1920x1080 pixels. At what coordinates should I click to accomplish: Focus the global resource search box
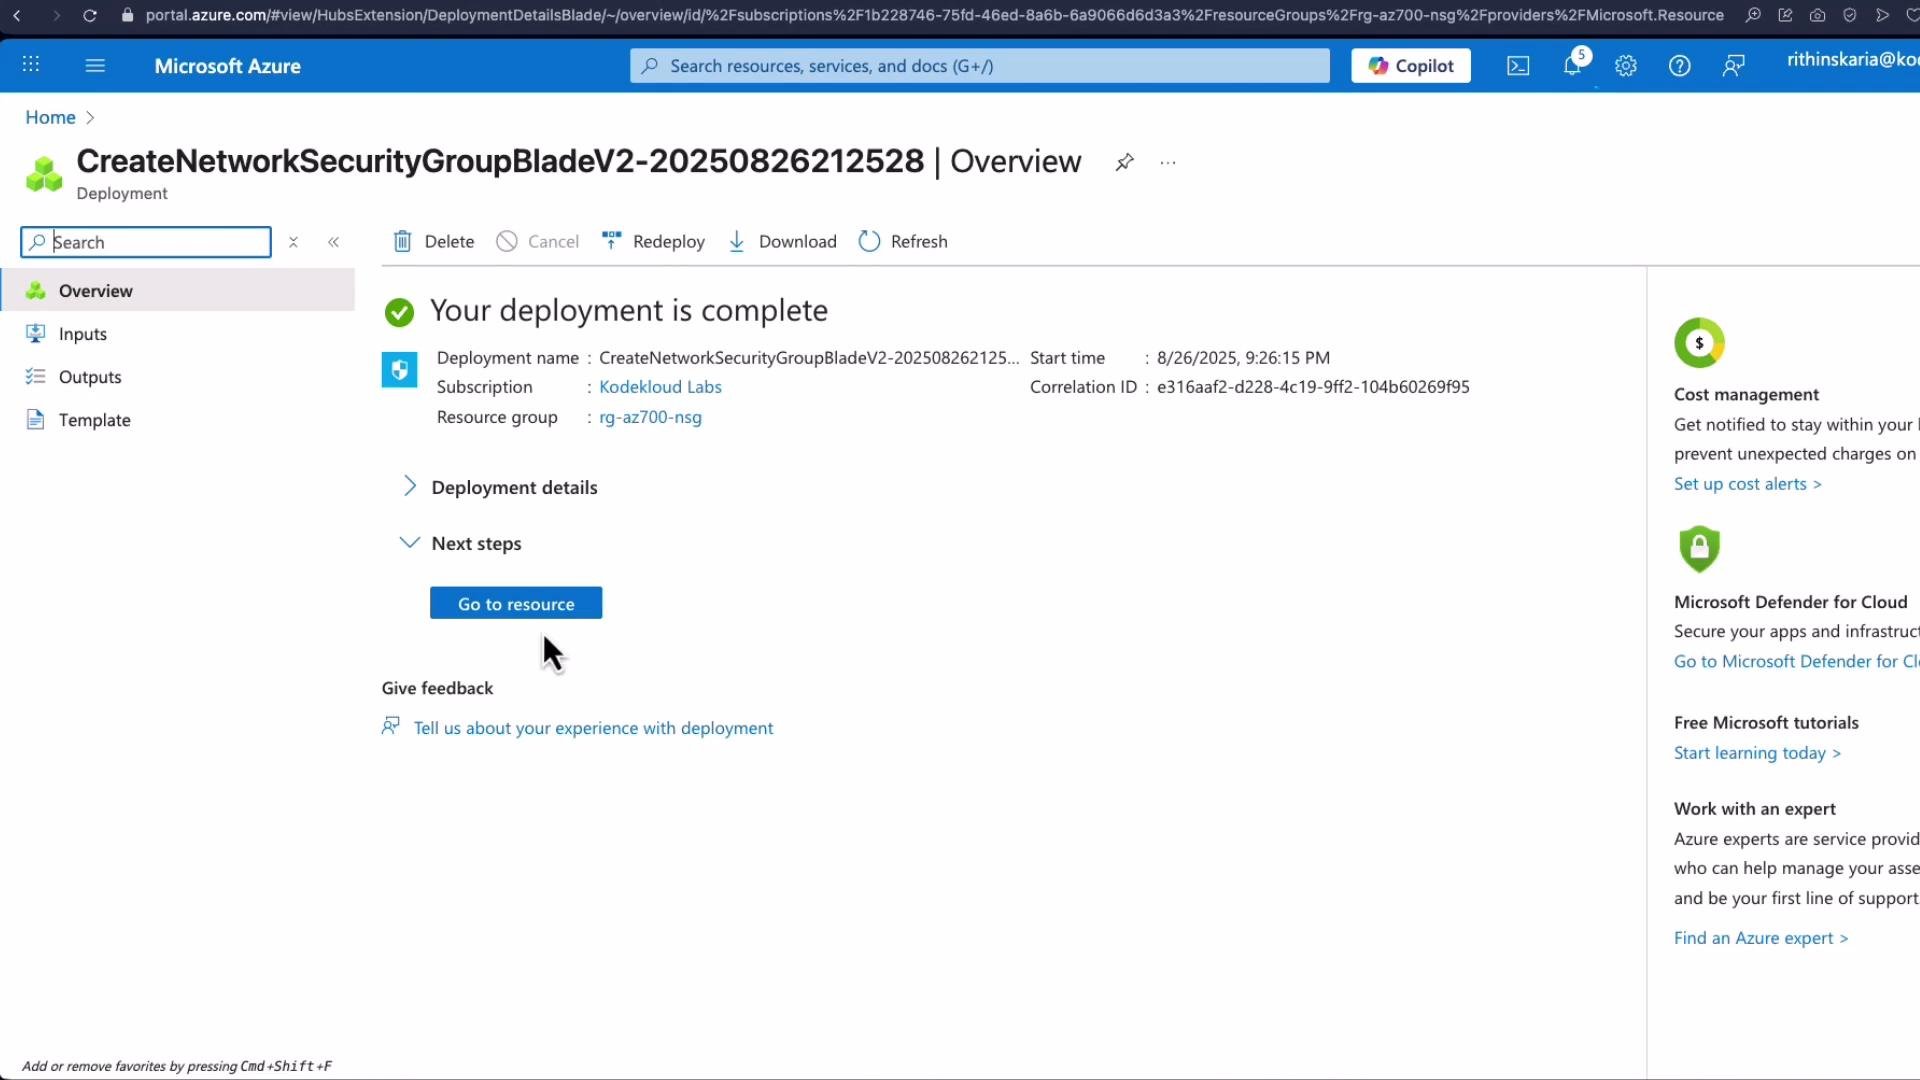click(980, 66)
